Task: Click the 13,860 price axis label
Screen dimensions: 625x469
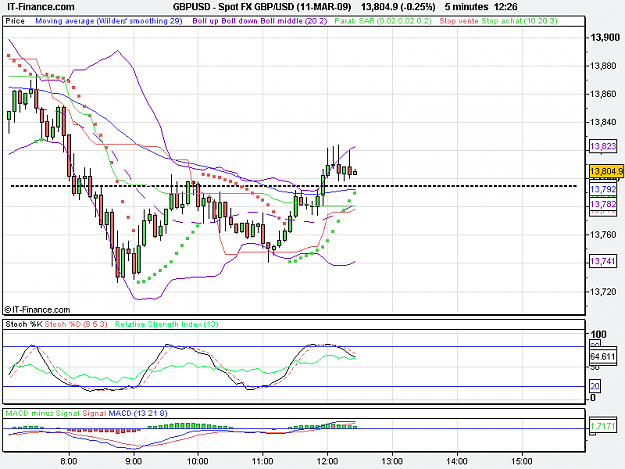Action: [603, 94]
